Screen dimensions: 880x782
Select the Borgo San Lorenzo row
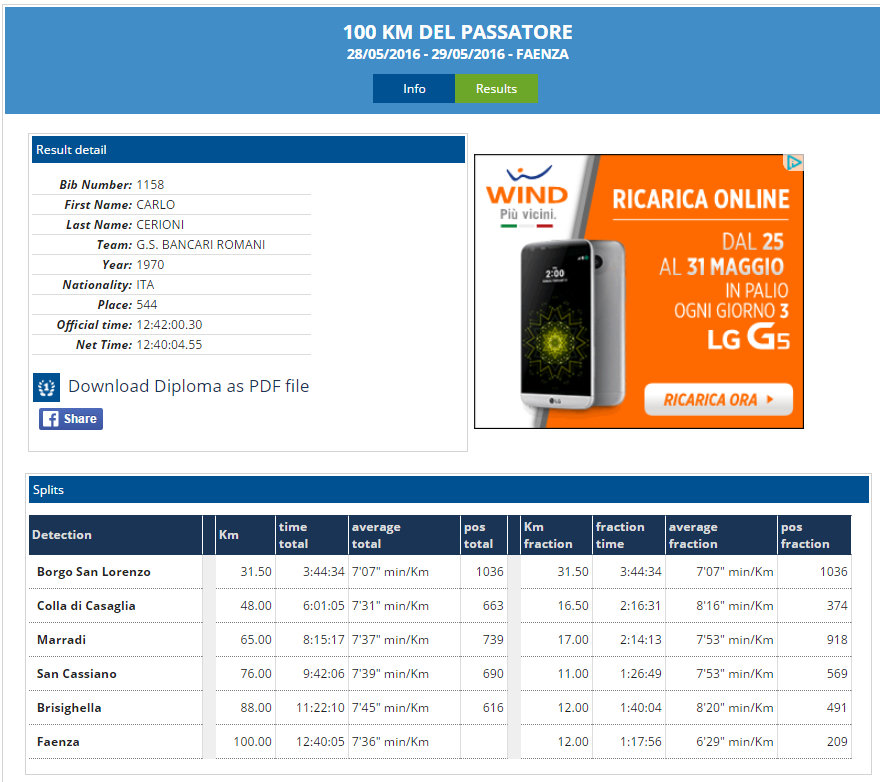[94, 572]
